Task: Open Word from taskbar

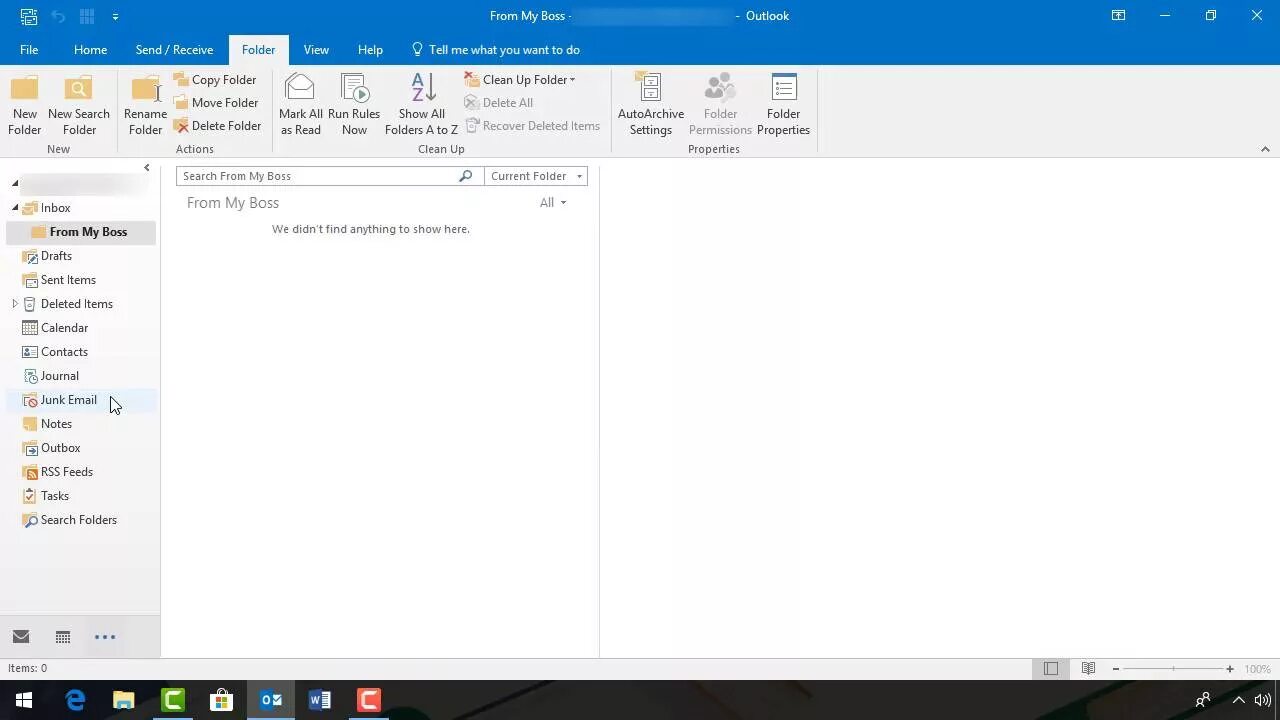Action: pyautogui.click(x=319, y=700)
